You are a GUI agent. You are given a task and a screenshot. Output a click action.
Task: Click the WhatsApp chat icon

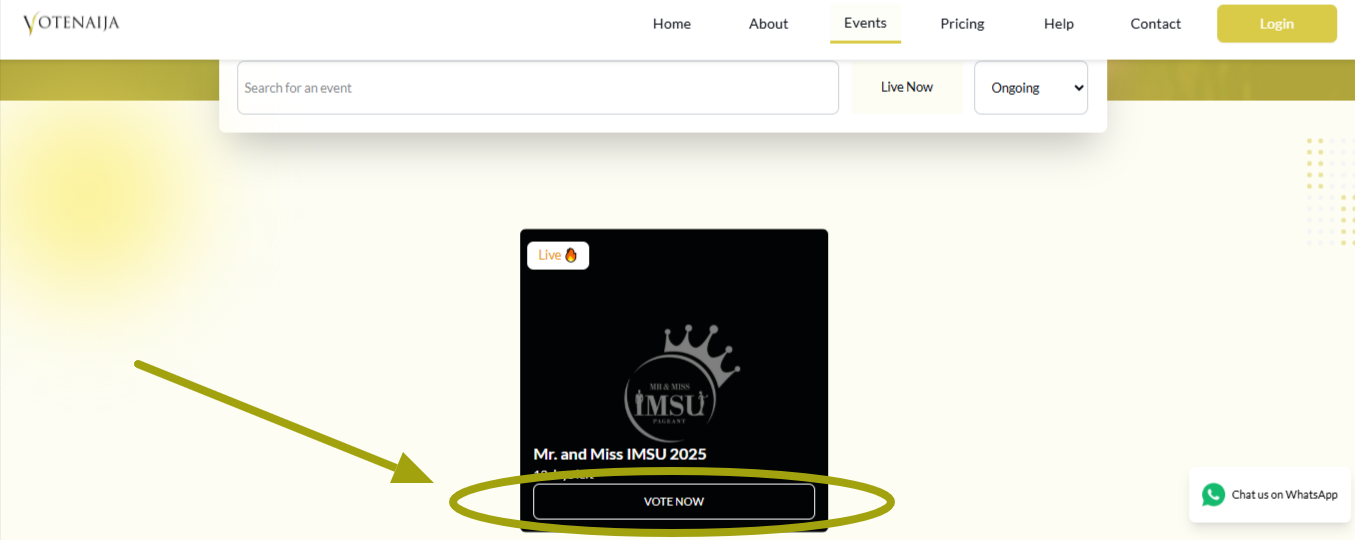[x=1213, y=494]
